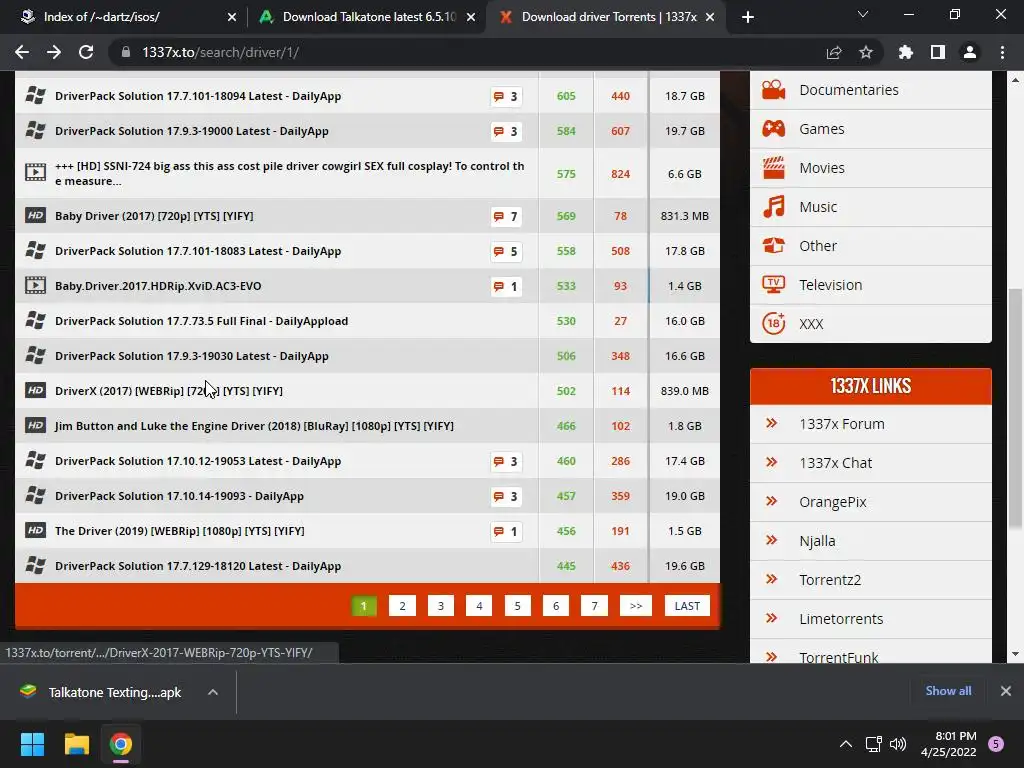Open comments for Baby Driver 720p torrent
The height and width of the screenshot is (768, 1024).
tap(506, 216)
